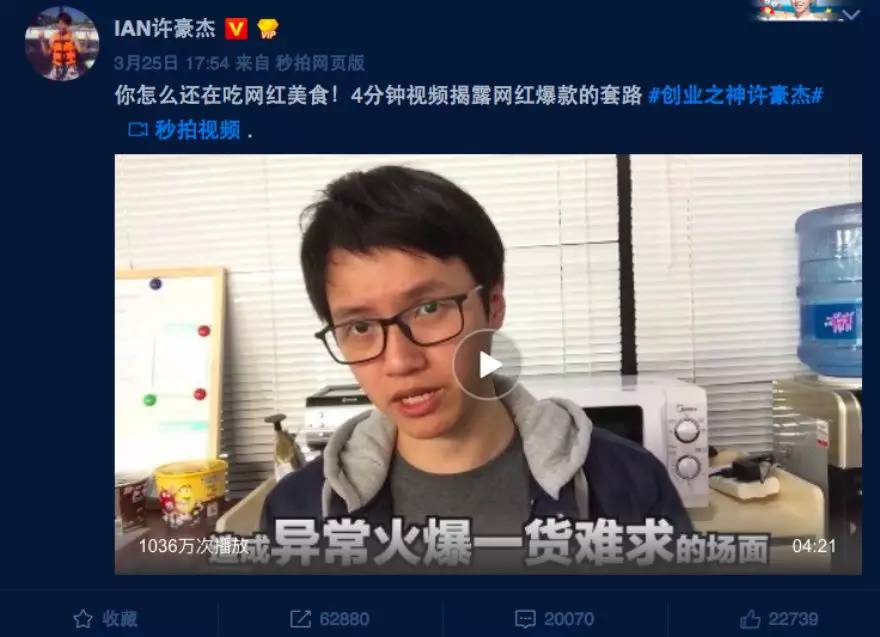Play the video with the center play button
Screen dimensions: 880x637
pyautogui.click(x=487, y=365)
